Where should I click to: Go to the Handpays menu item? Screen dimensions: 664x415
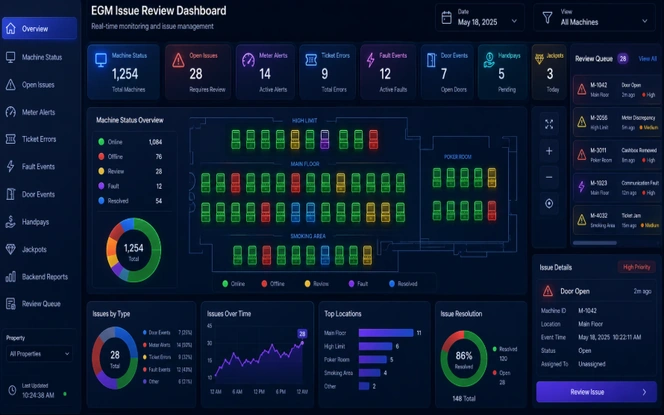click(x=39, y=221)
